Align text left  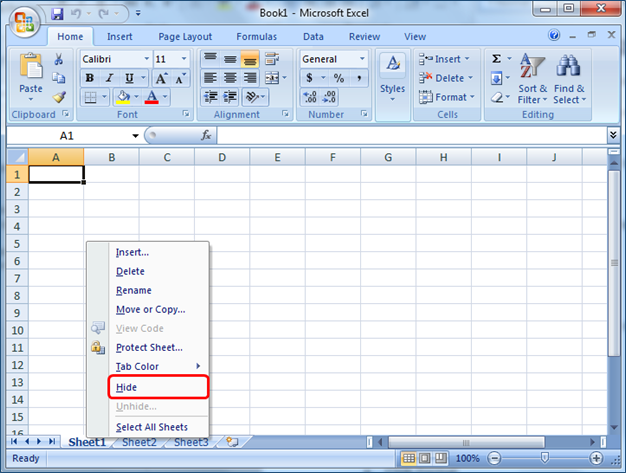coord(210,78)
